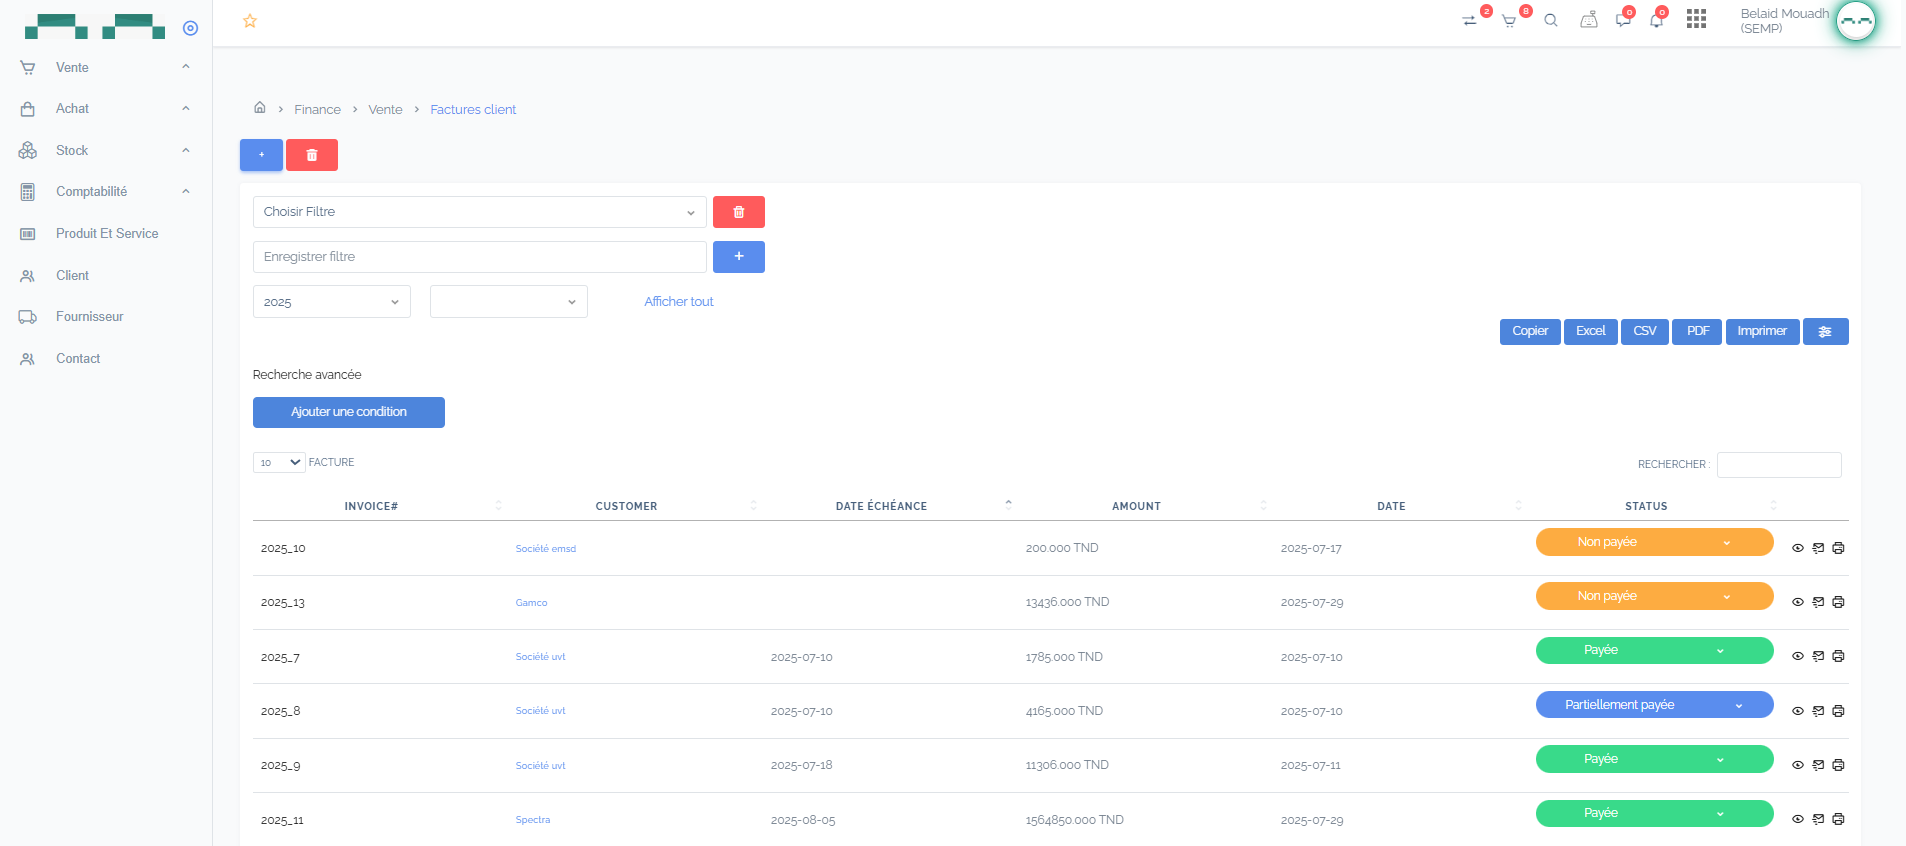Screen dimensions: 1906x846
Task: Click the favorite star icon
Action: (250, 21)
